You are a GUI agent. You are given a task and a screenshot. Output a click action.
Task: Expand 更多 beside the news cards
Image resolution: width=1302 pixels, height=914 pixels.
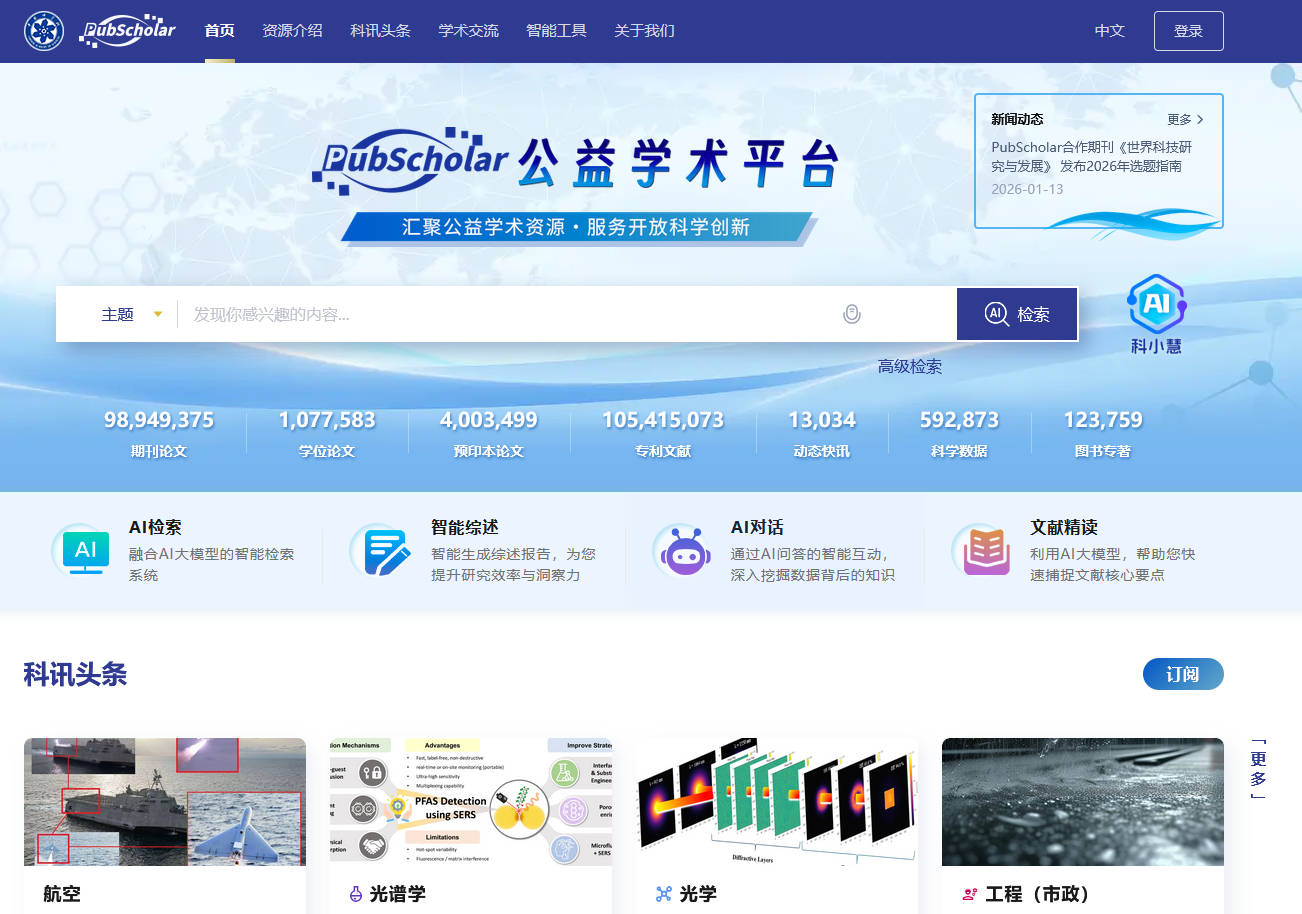1258,769
